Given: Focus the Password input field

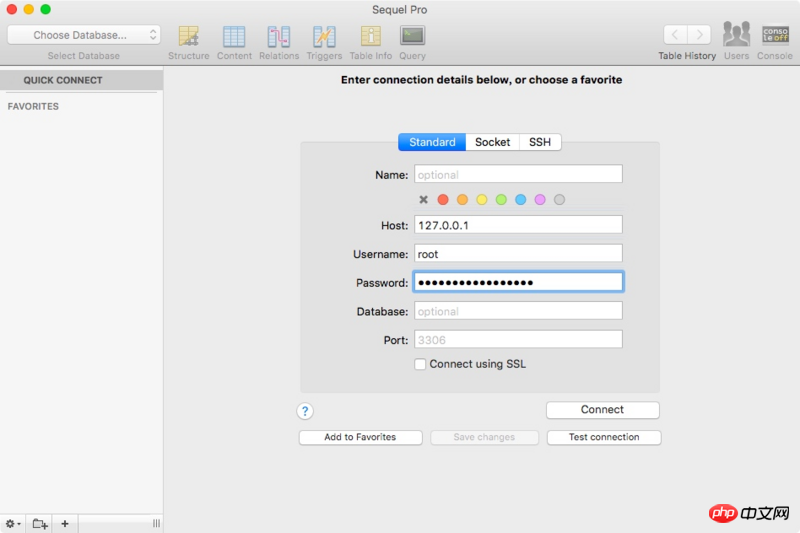Looking at the screenshot, I should [x=518, y=282].
